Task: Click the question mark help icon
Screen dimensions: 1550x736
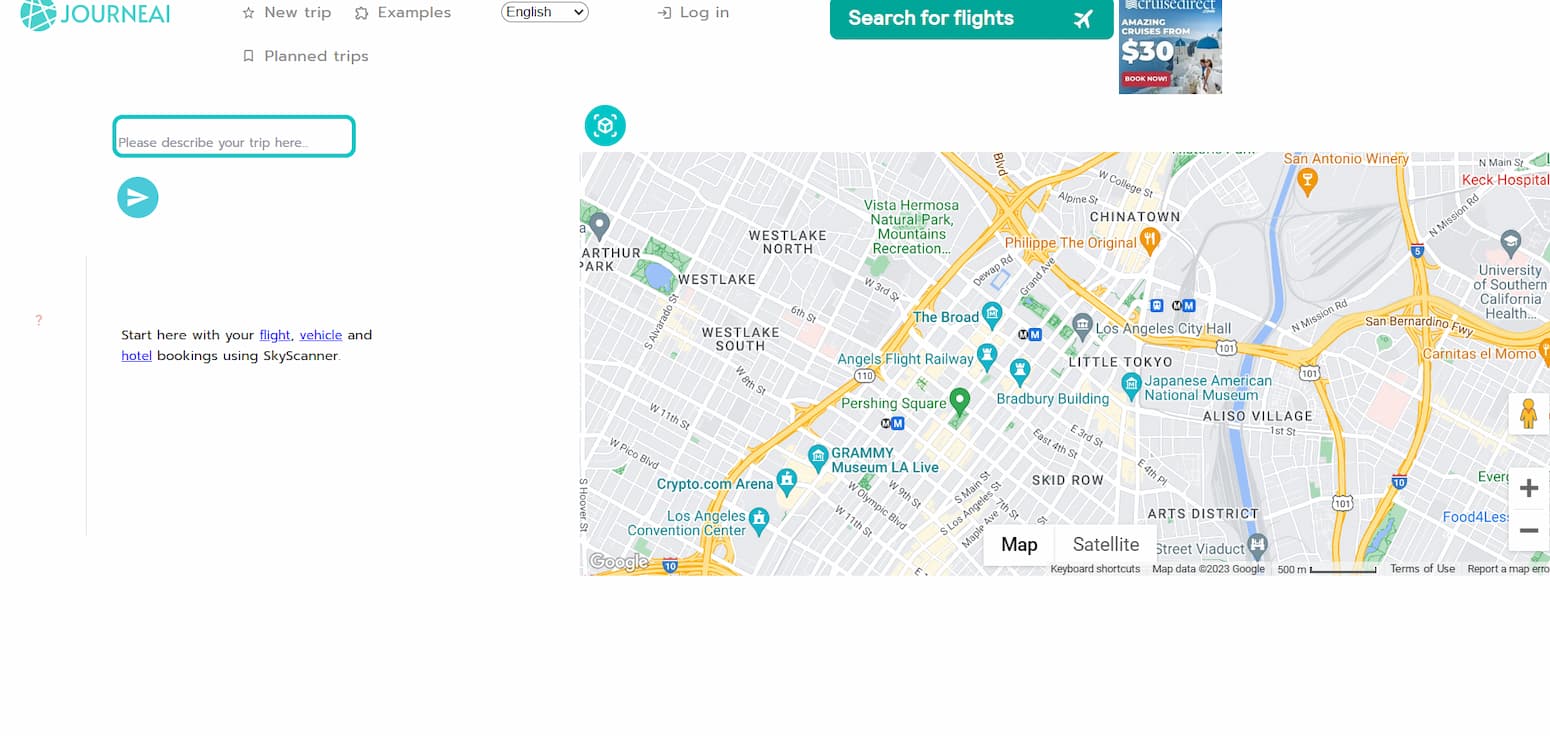Action: pyautogui.click(x=39, y=321)
